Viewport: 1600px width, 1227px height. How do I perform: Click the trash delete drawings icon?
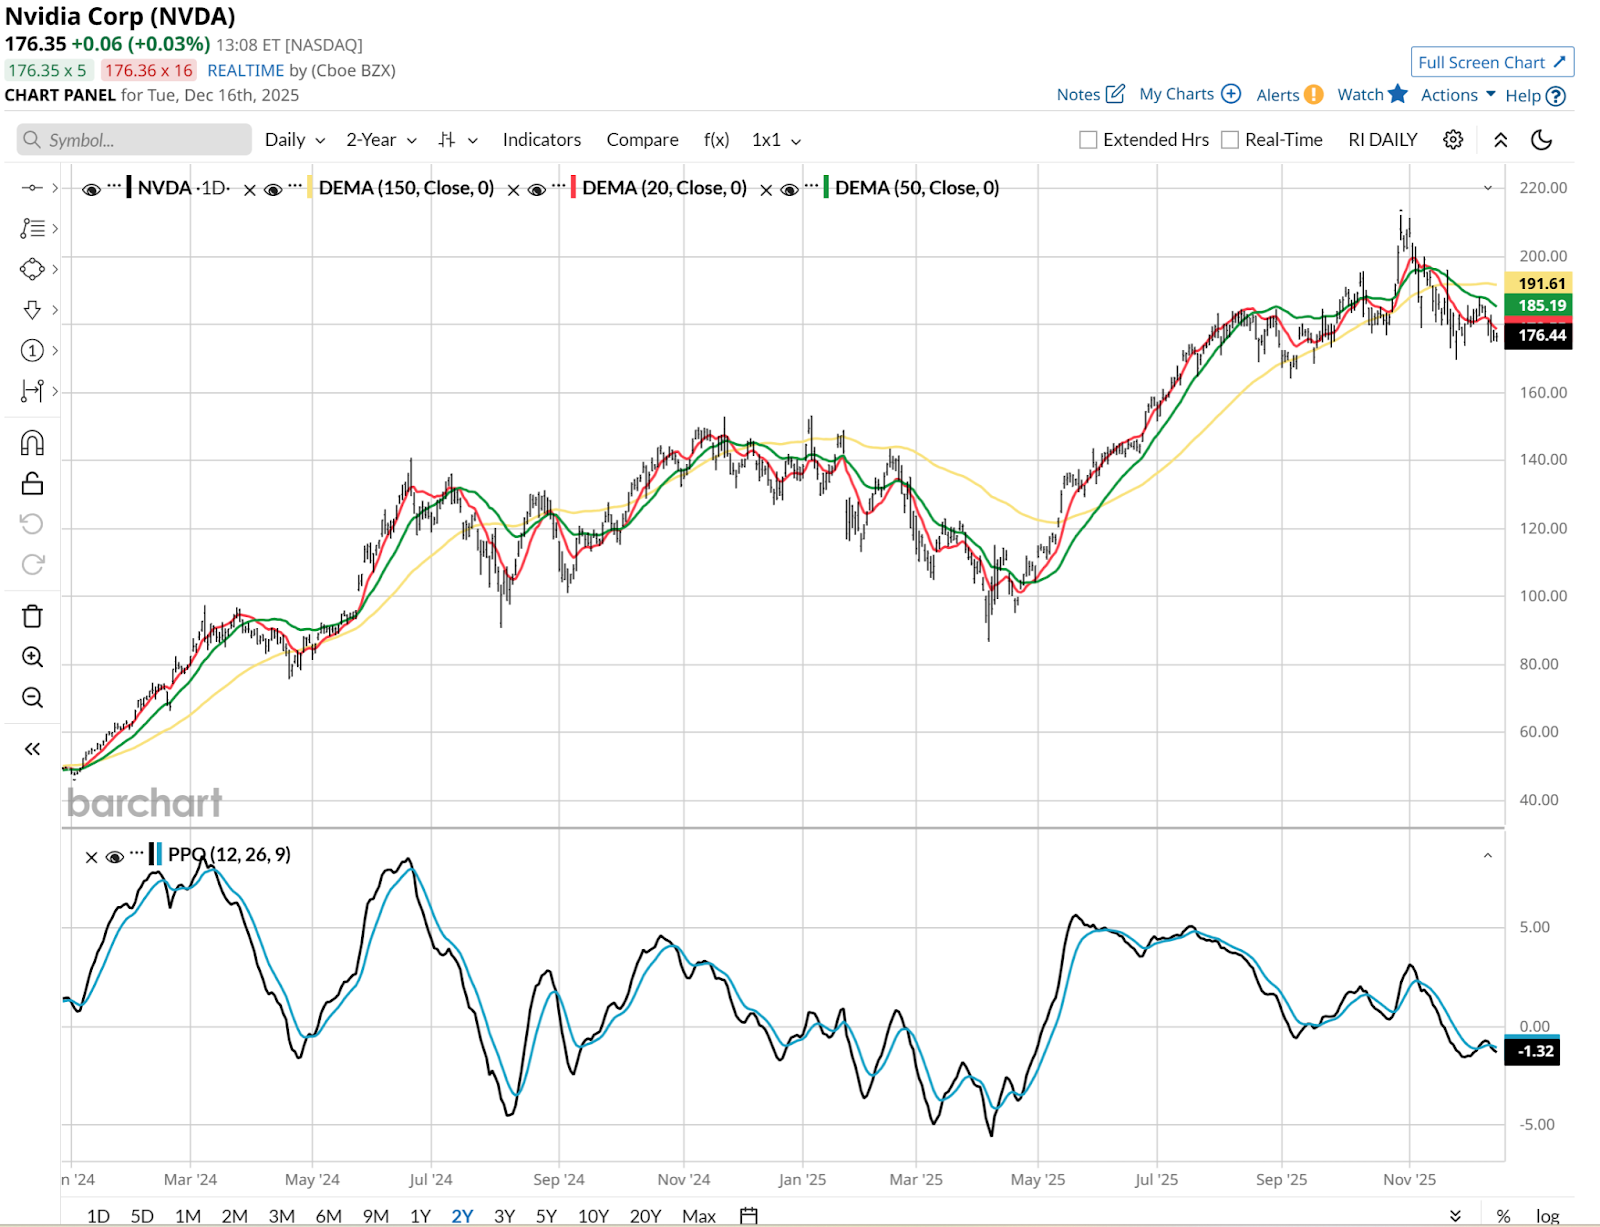click(32, 616)
